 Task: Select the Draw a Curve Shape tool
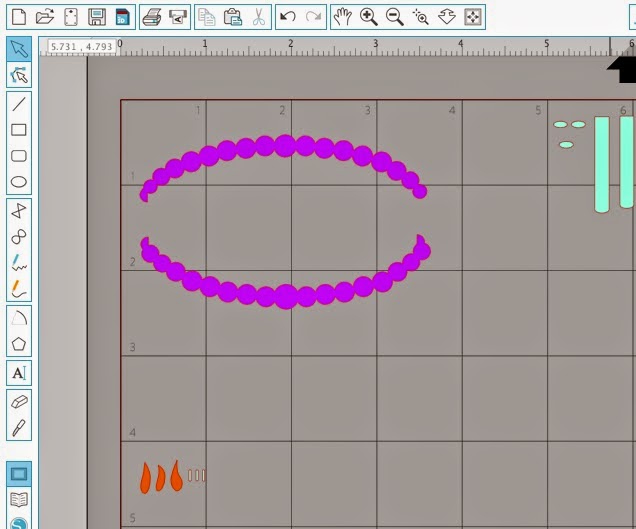tap(19, 237)
